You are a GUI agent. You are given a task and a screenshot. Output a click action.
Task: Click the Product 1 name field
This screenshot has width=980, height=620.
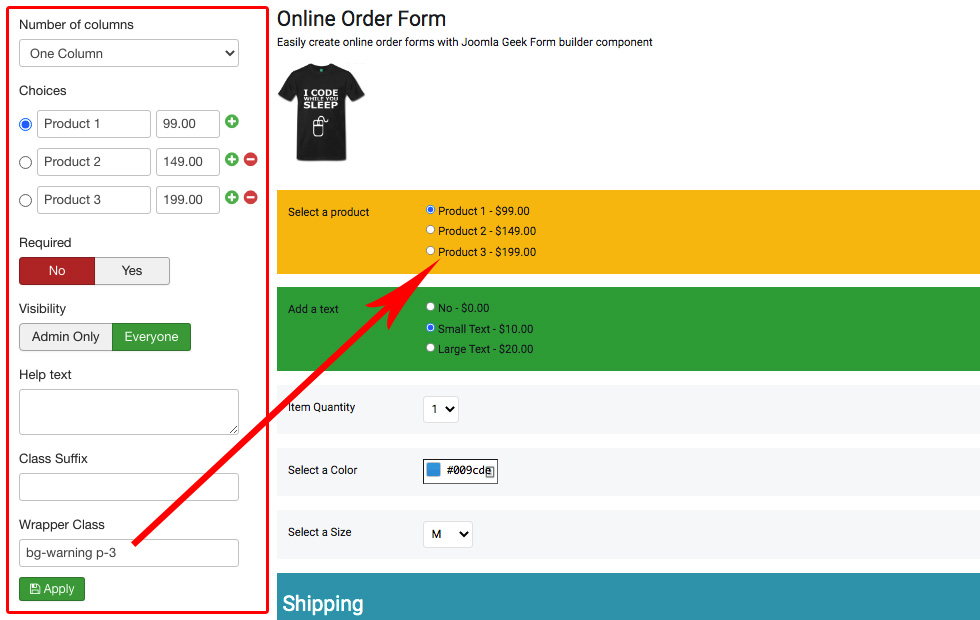tap(94, 124)
